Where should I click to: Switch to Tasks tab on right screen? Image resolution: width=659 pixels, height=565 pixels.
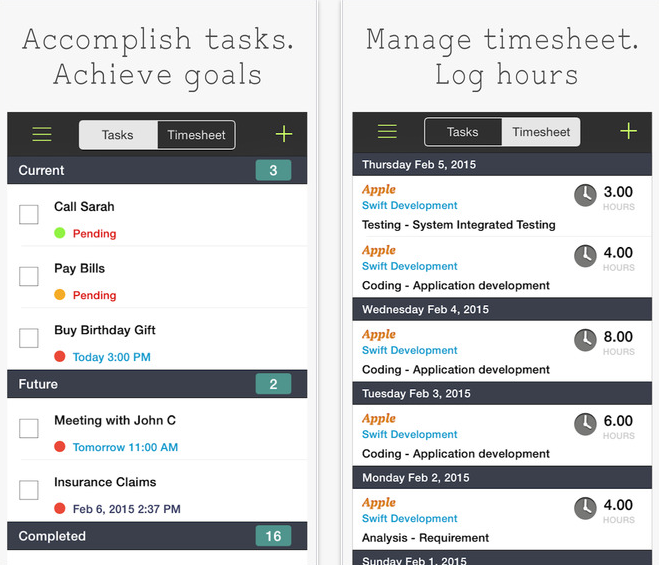(462, 132)
